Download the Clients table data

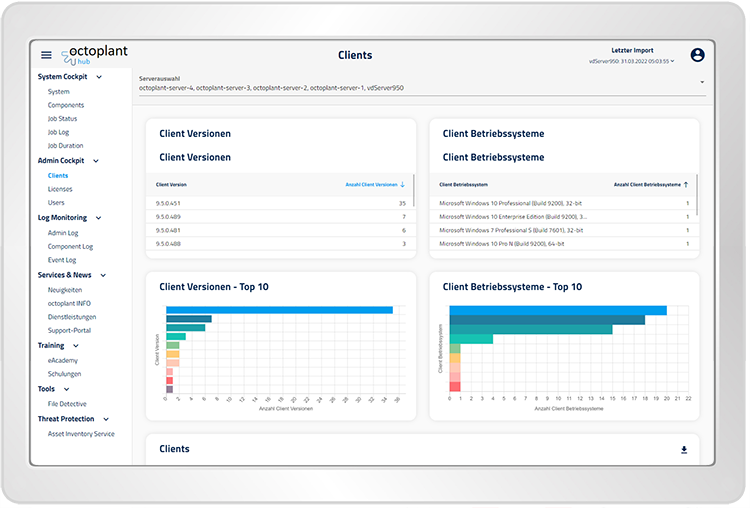[684, 450]
